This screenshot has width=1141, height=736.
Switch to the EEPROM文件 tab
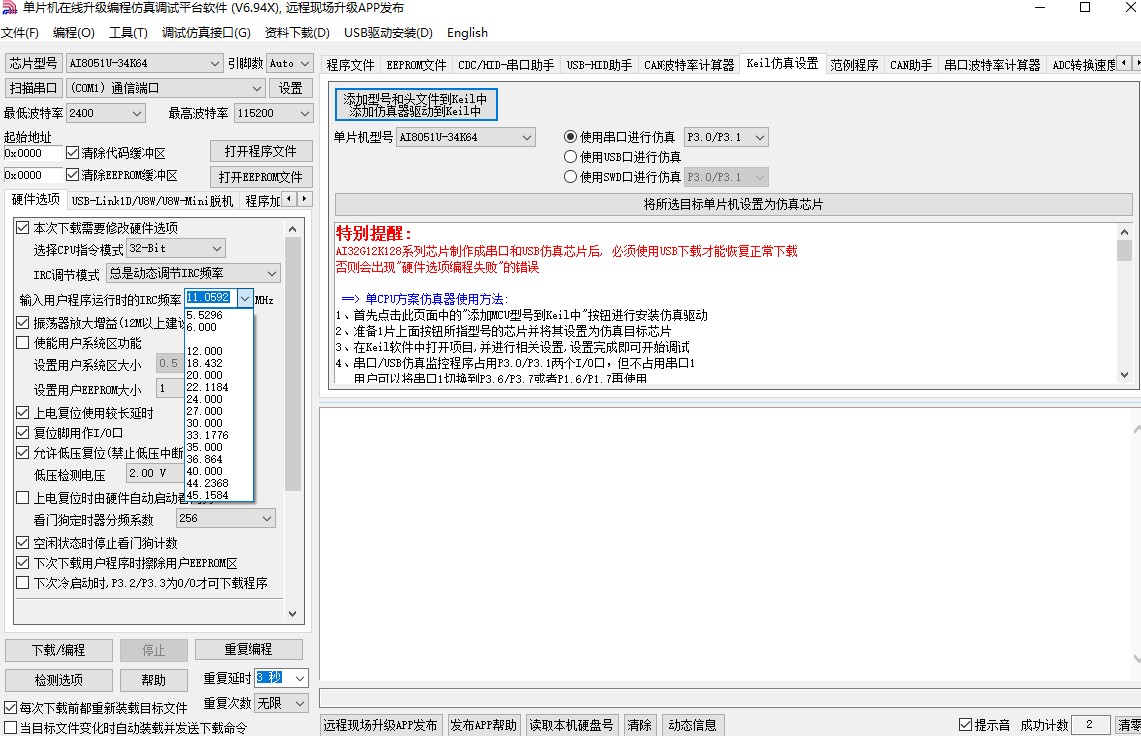(416, 65)
